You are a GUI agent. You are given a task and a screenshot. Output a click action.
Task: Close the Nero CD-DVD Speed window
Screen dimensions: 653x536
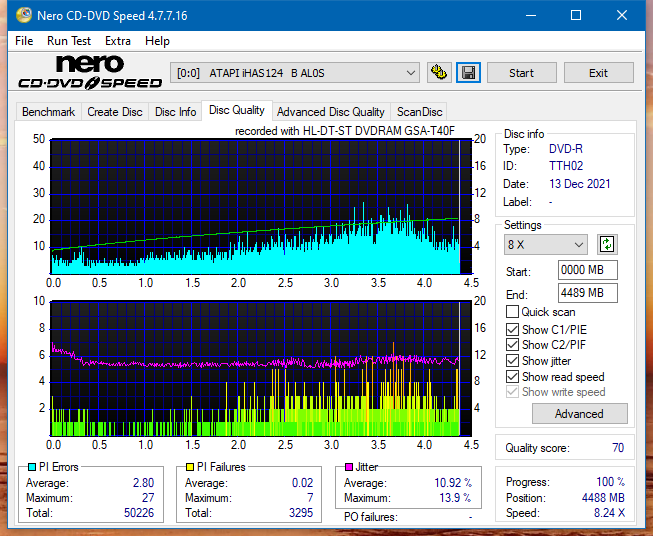point(622,15)
